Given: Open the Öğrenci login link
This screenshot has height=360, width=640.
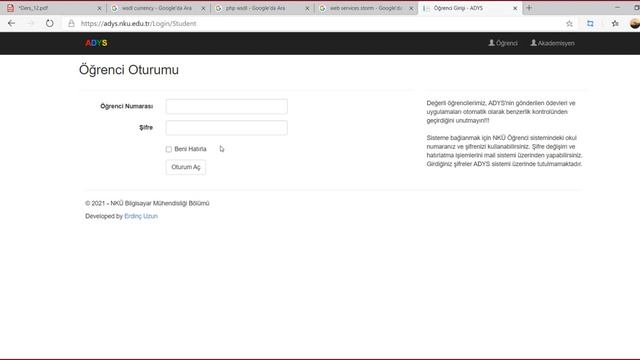Looking at the screenshot, I should (x=503, y=43).
